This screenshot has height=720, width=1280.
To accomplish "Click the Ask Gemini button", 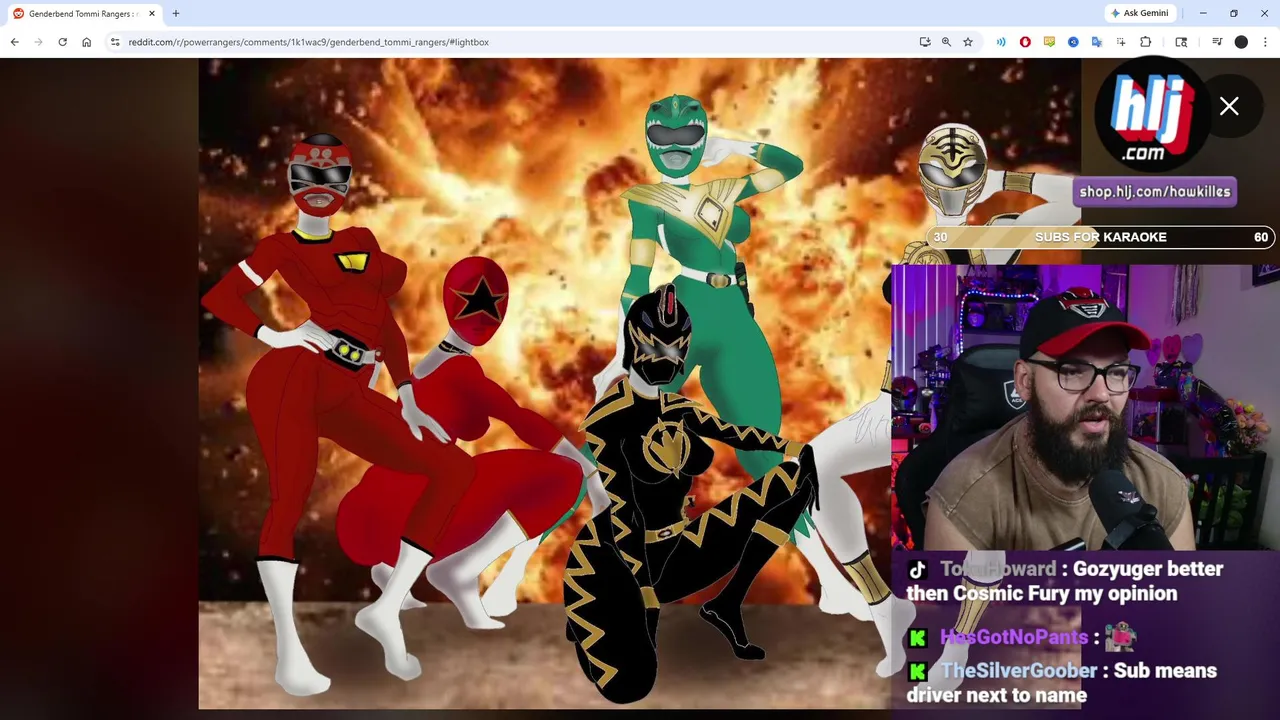I will (1139, 13).
